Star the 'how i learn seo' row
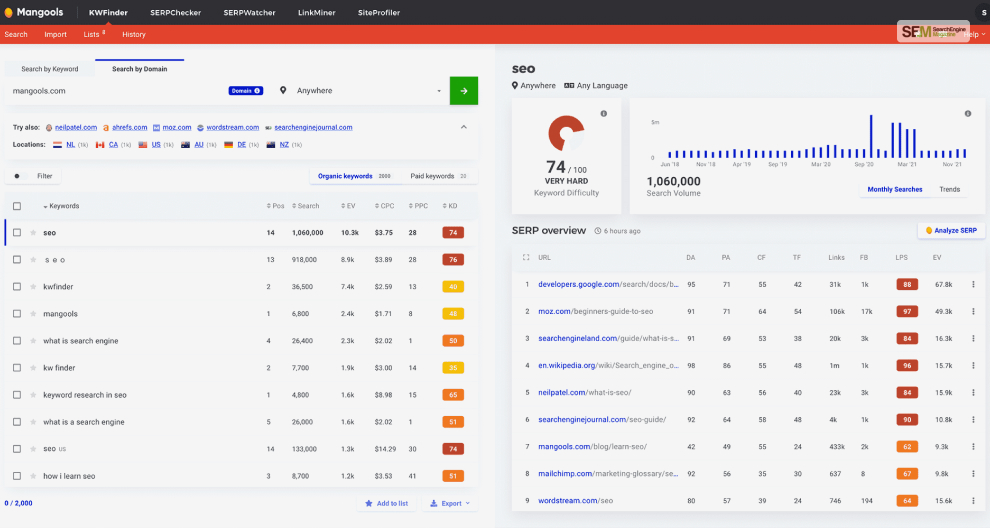The height and width of the screenshot is (528, 990). click(x=33, y=476)
